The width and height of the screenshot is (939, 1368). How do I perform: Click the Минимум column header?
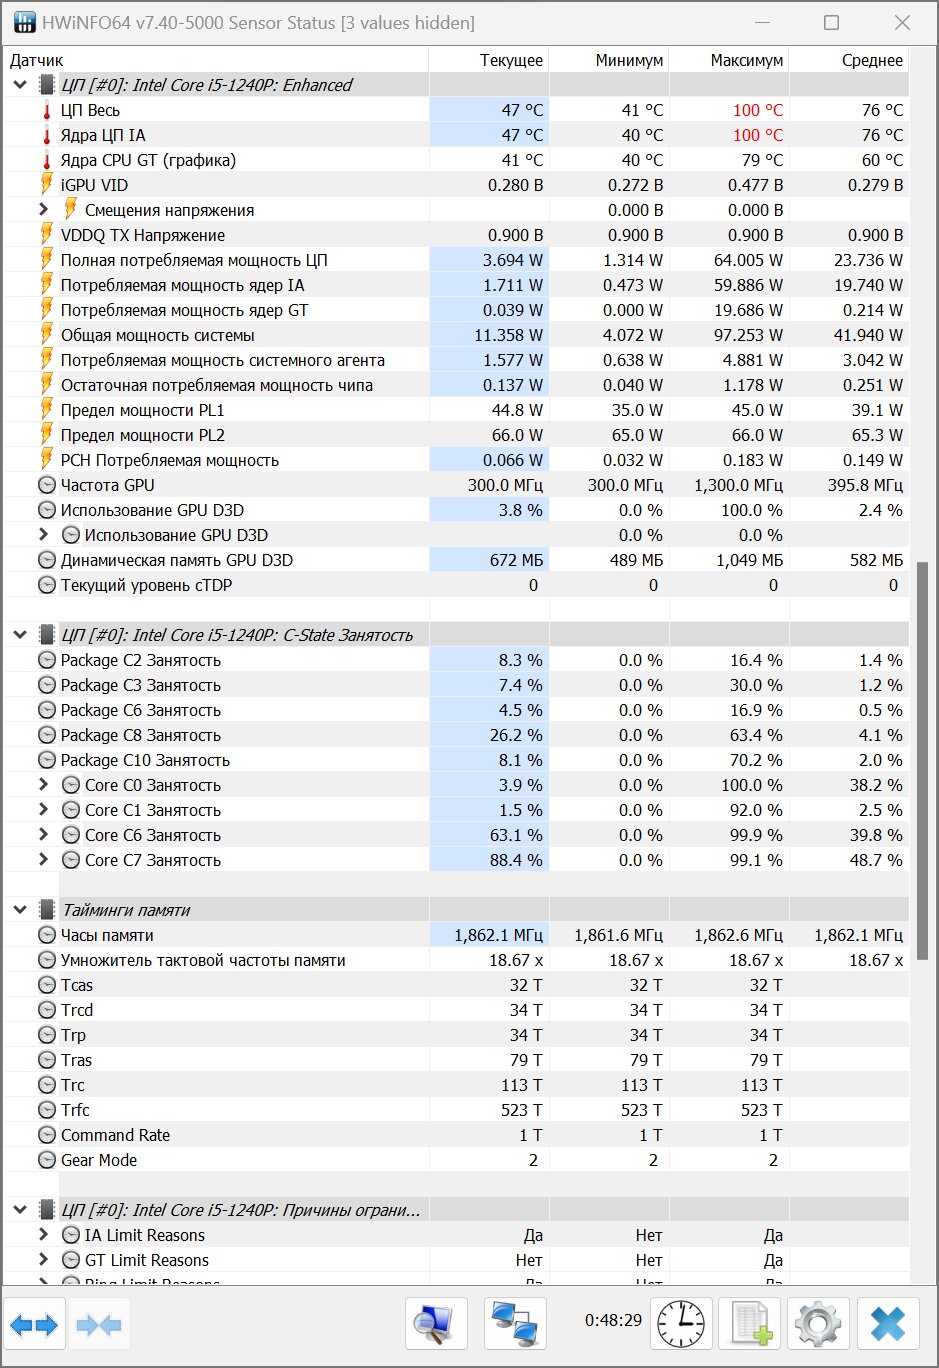click(x=609, y=60)
